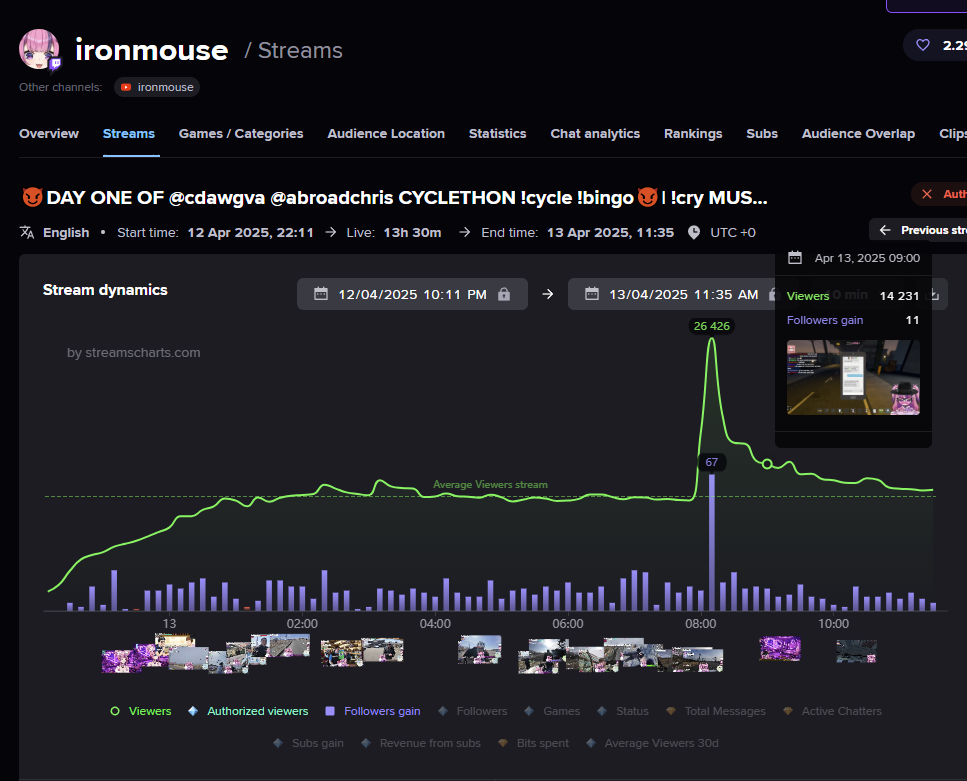Image resolution: width=967 pixels, height=781 pixels.
Task: Click the language translate icon beside English
Action: tap(27, 233)
